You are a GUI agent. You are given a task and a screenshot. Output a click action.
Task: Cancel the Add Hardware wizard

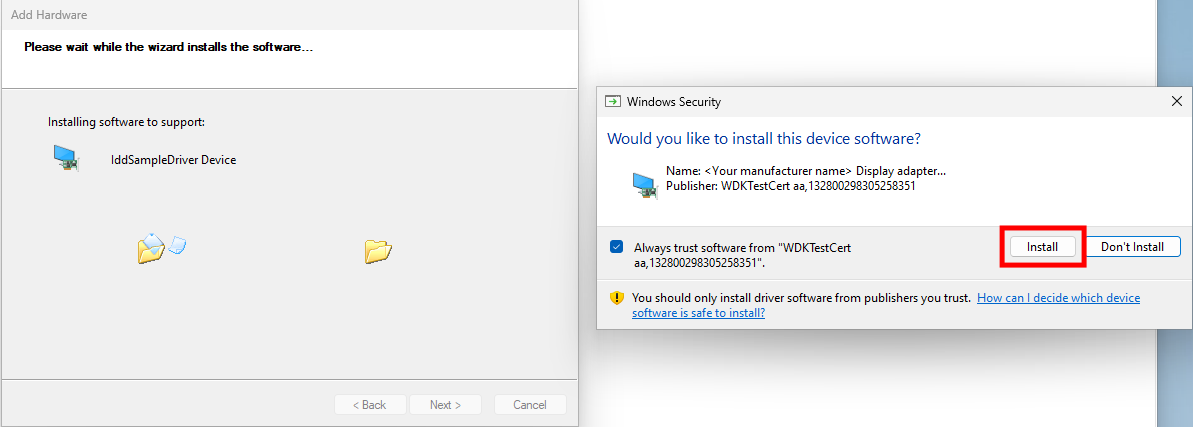[530, 404]
